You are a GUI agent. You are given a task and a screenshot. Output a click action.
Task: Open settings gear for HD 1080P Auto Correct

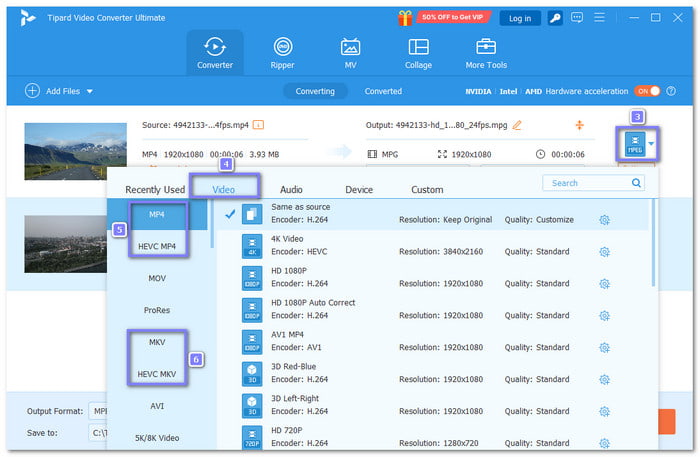pos(604,316)
